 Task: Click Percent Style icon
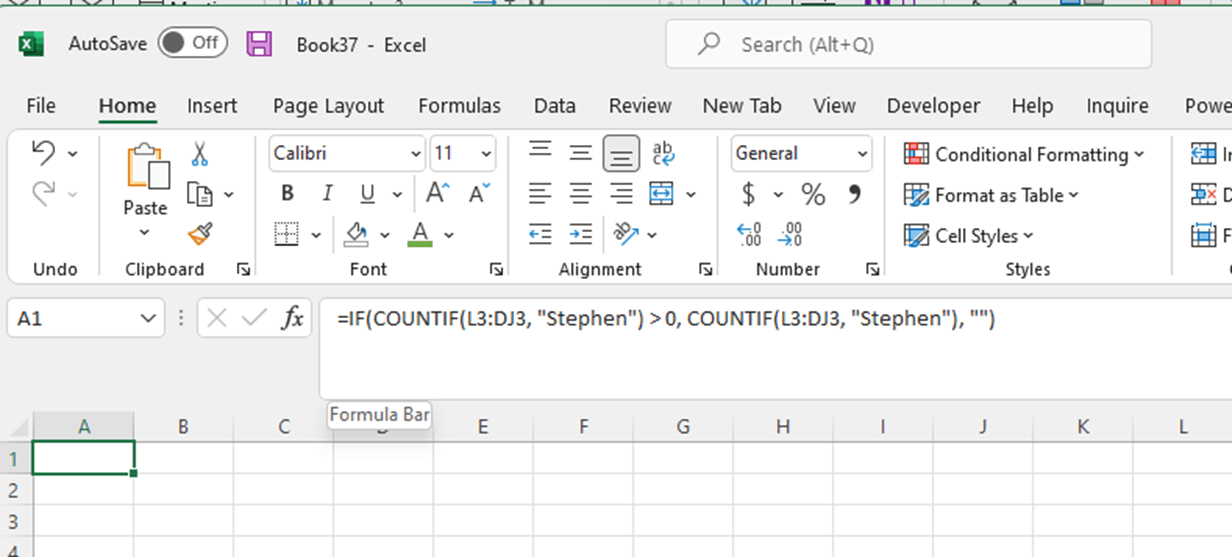point(813,194)
